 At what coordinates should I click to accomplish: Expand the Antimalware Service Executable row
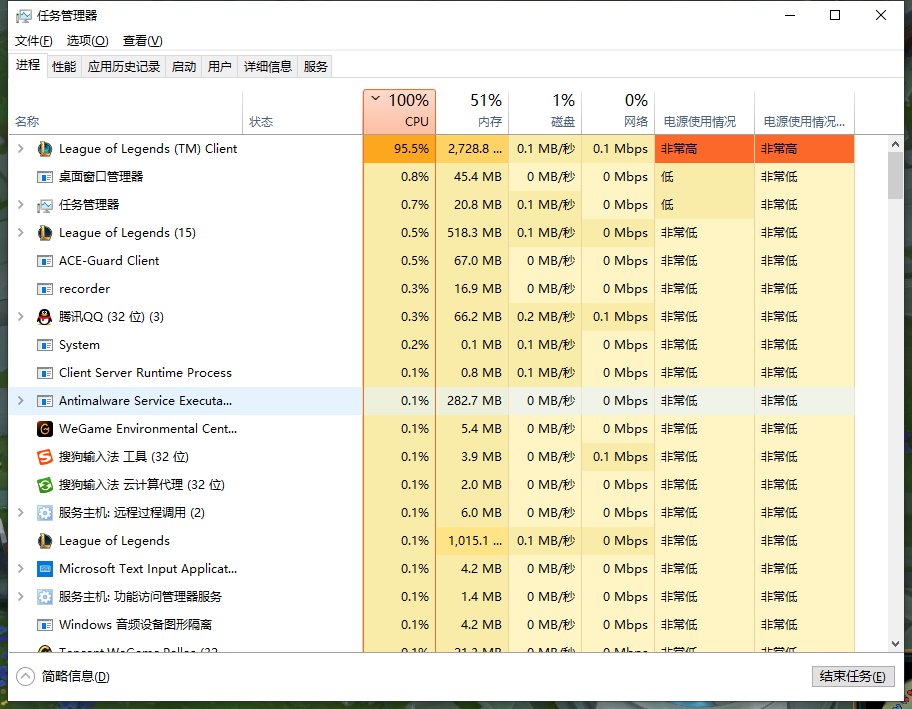pyautogui.click(x=21, y=401)
